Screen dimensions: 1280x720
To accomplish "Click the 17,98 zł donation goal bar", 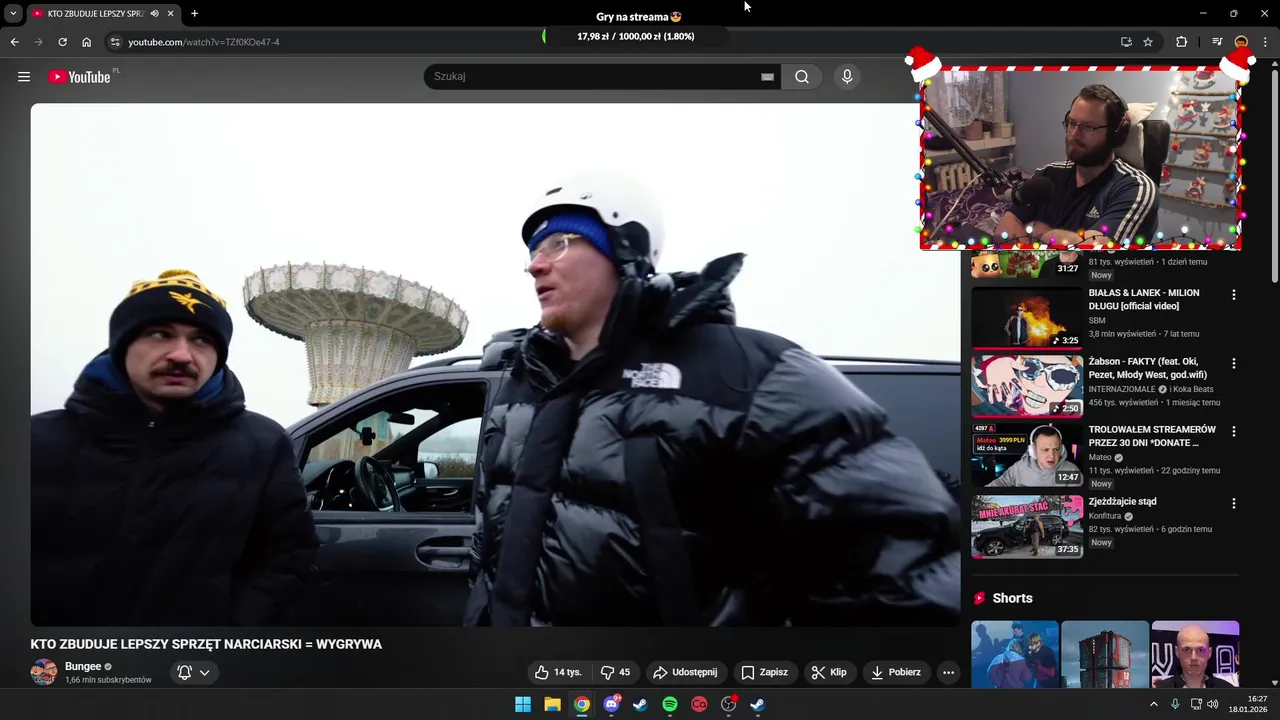I will tap(635, 36).
